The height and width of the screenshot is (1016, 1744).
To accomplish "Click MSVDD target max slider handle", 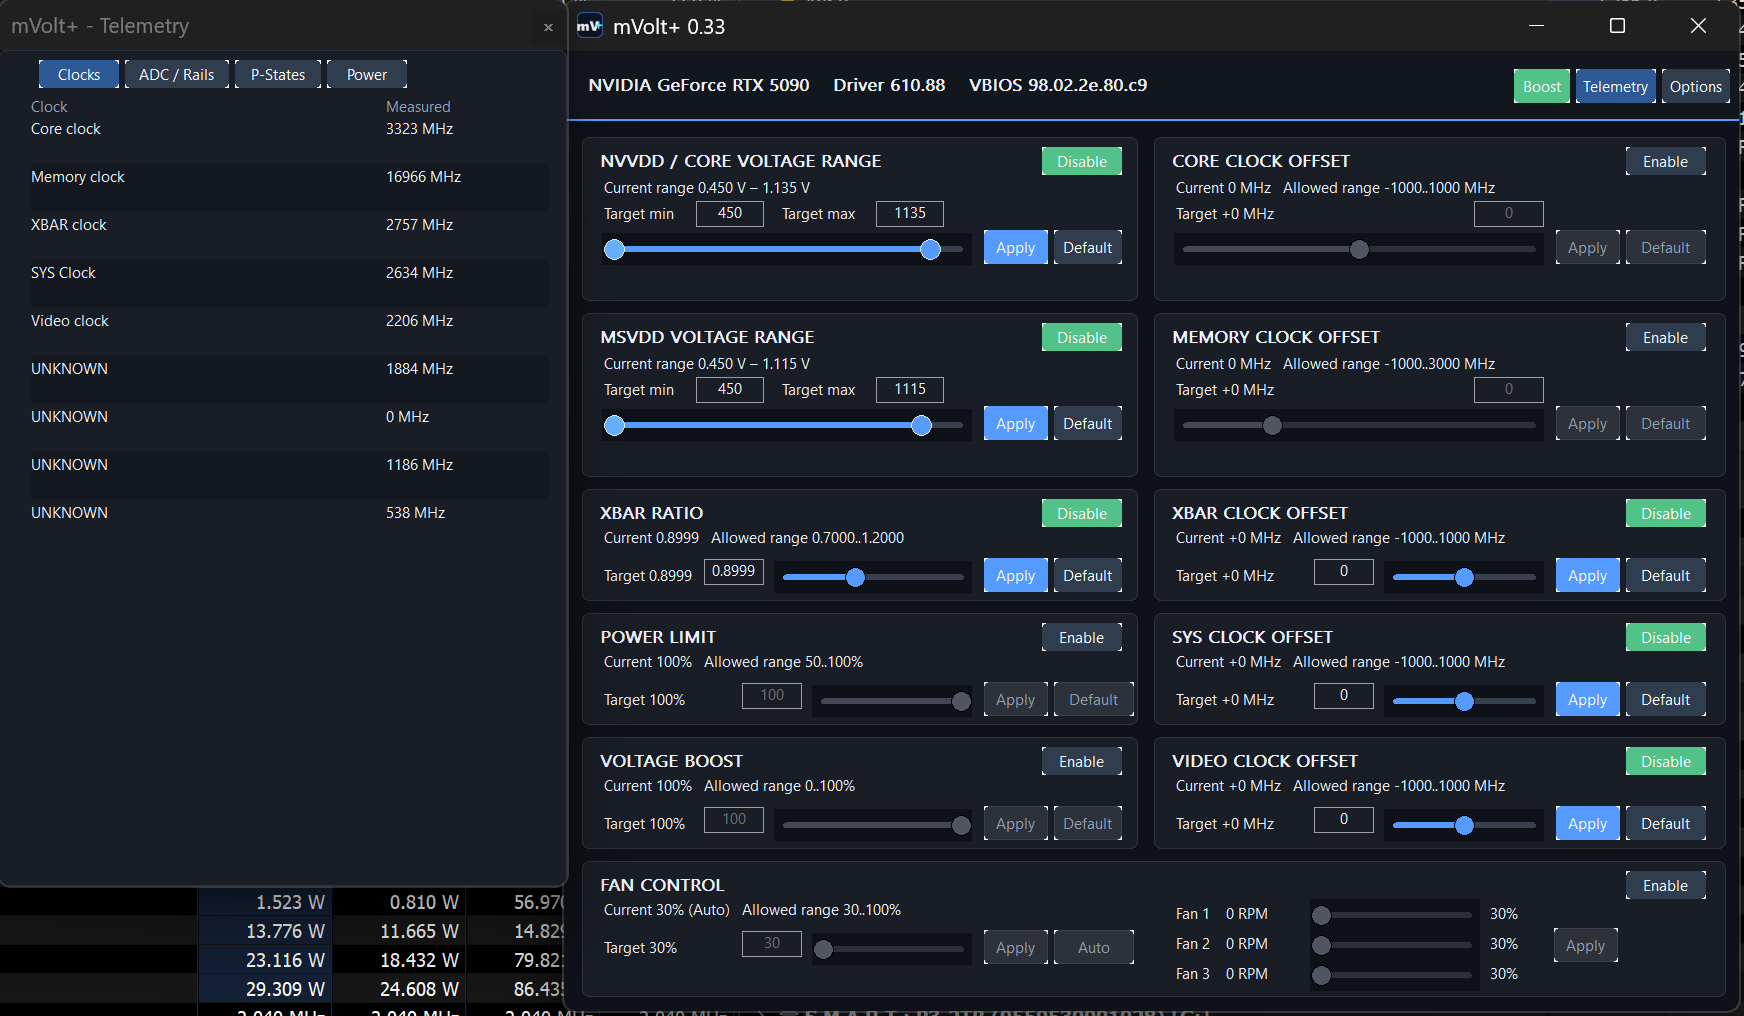I will click(x=922, y=425).
